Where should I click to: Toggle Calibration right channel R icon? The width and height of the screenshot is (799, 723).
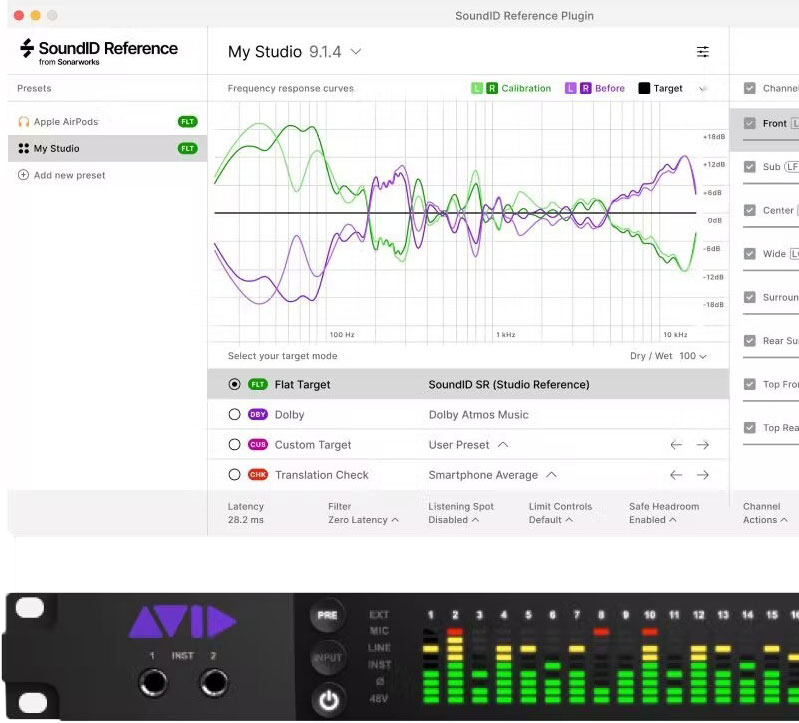click(492, 88)
